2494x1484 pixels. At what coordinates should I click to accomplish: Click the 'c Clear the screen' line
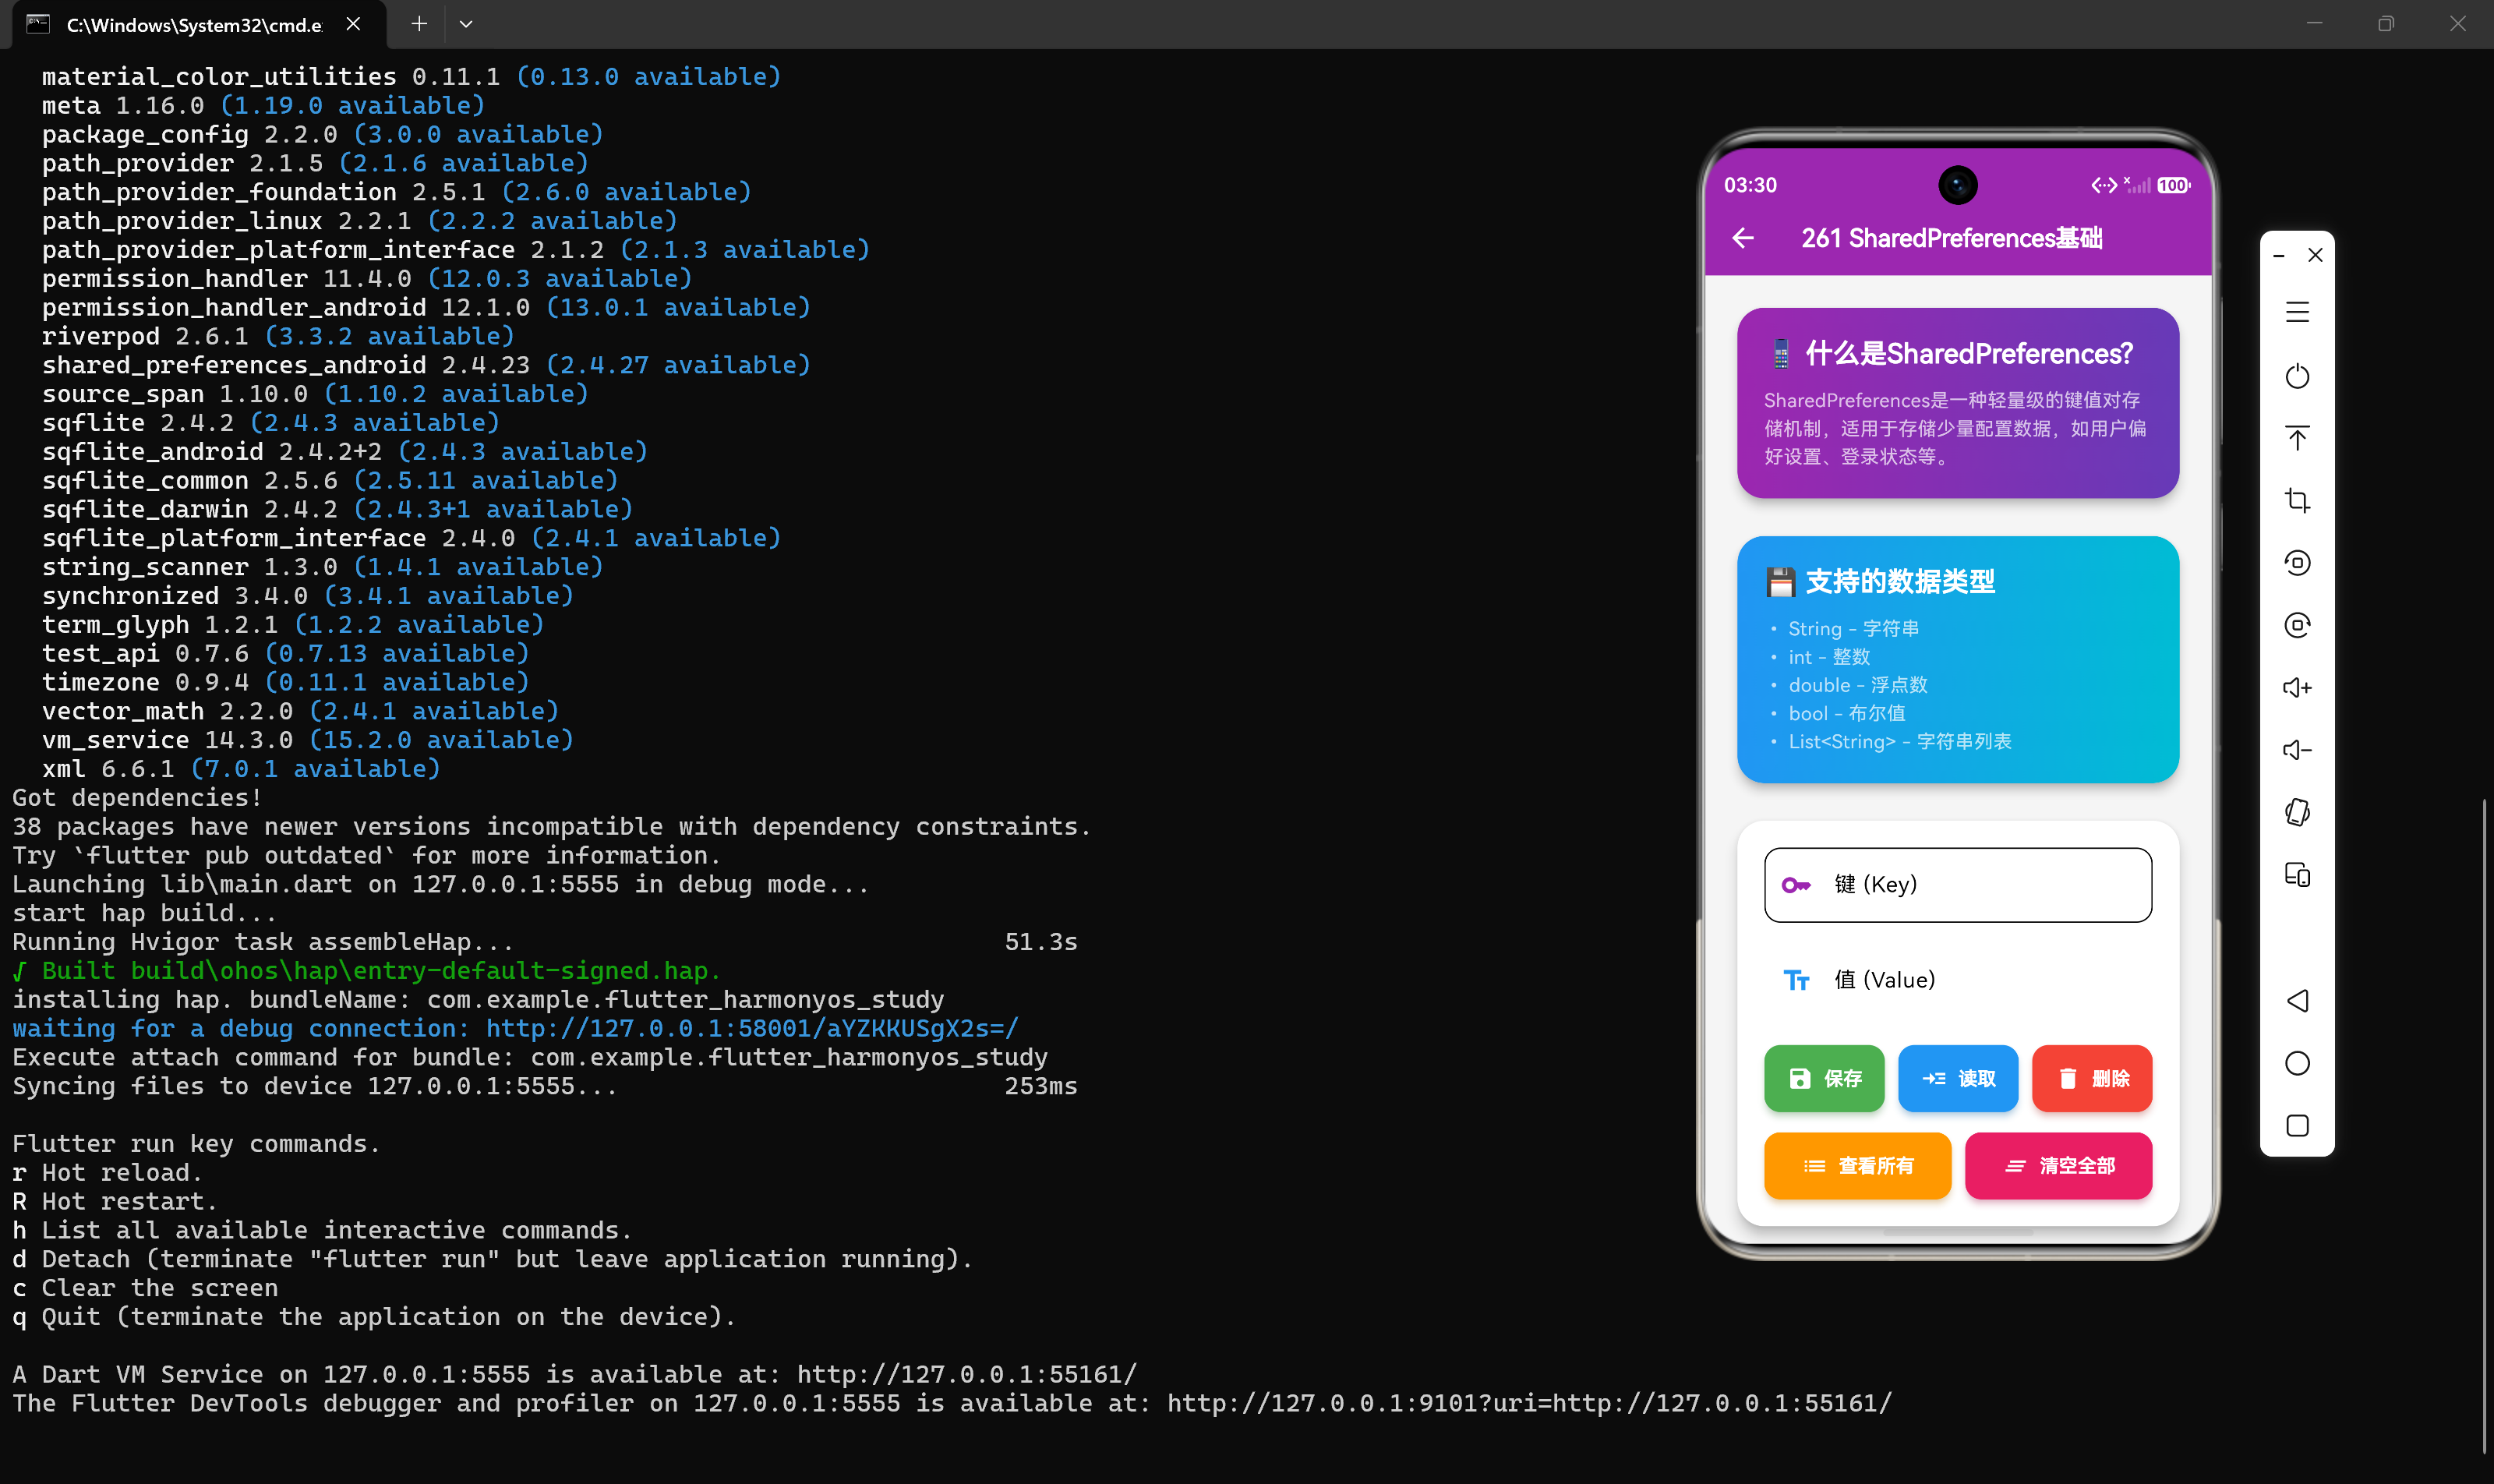coord(145,1288)
